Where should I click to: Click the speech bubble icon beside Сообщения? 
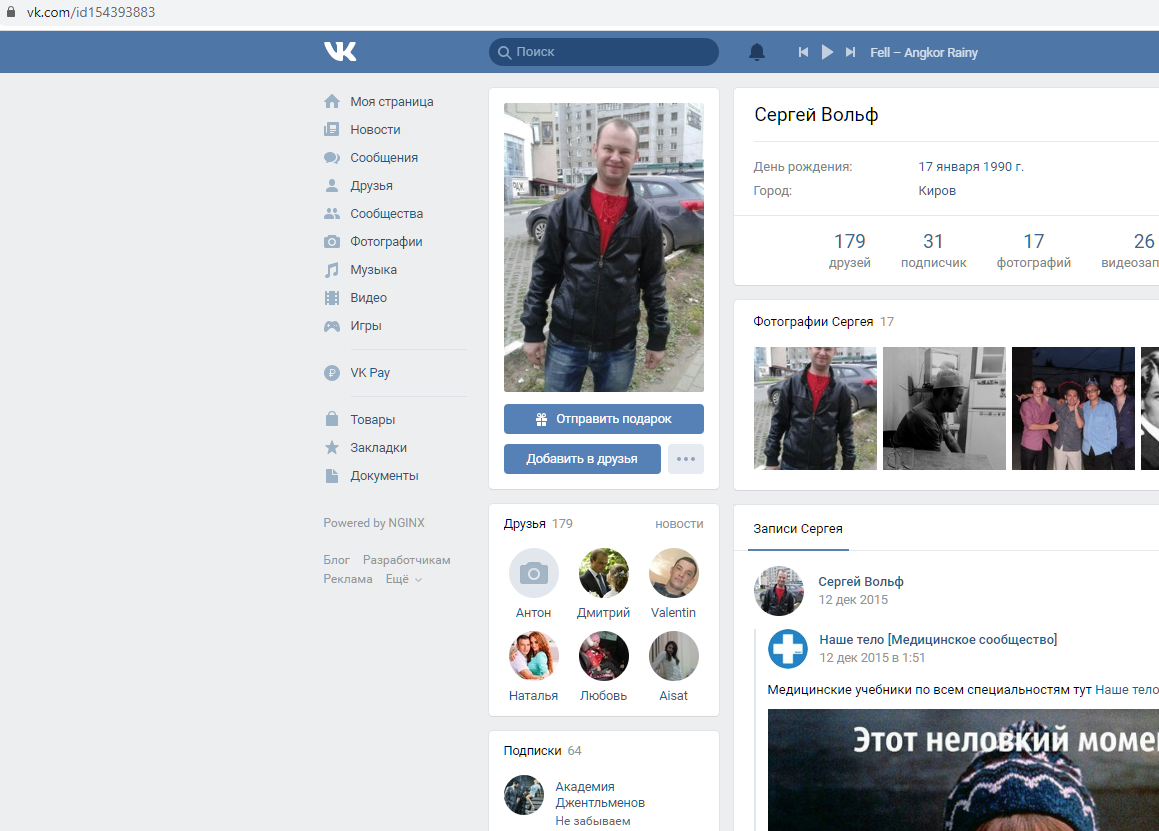click(x=332, y=157)
